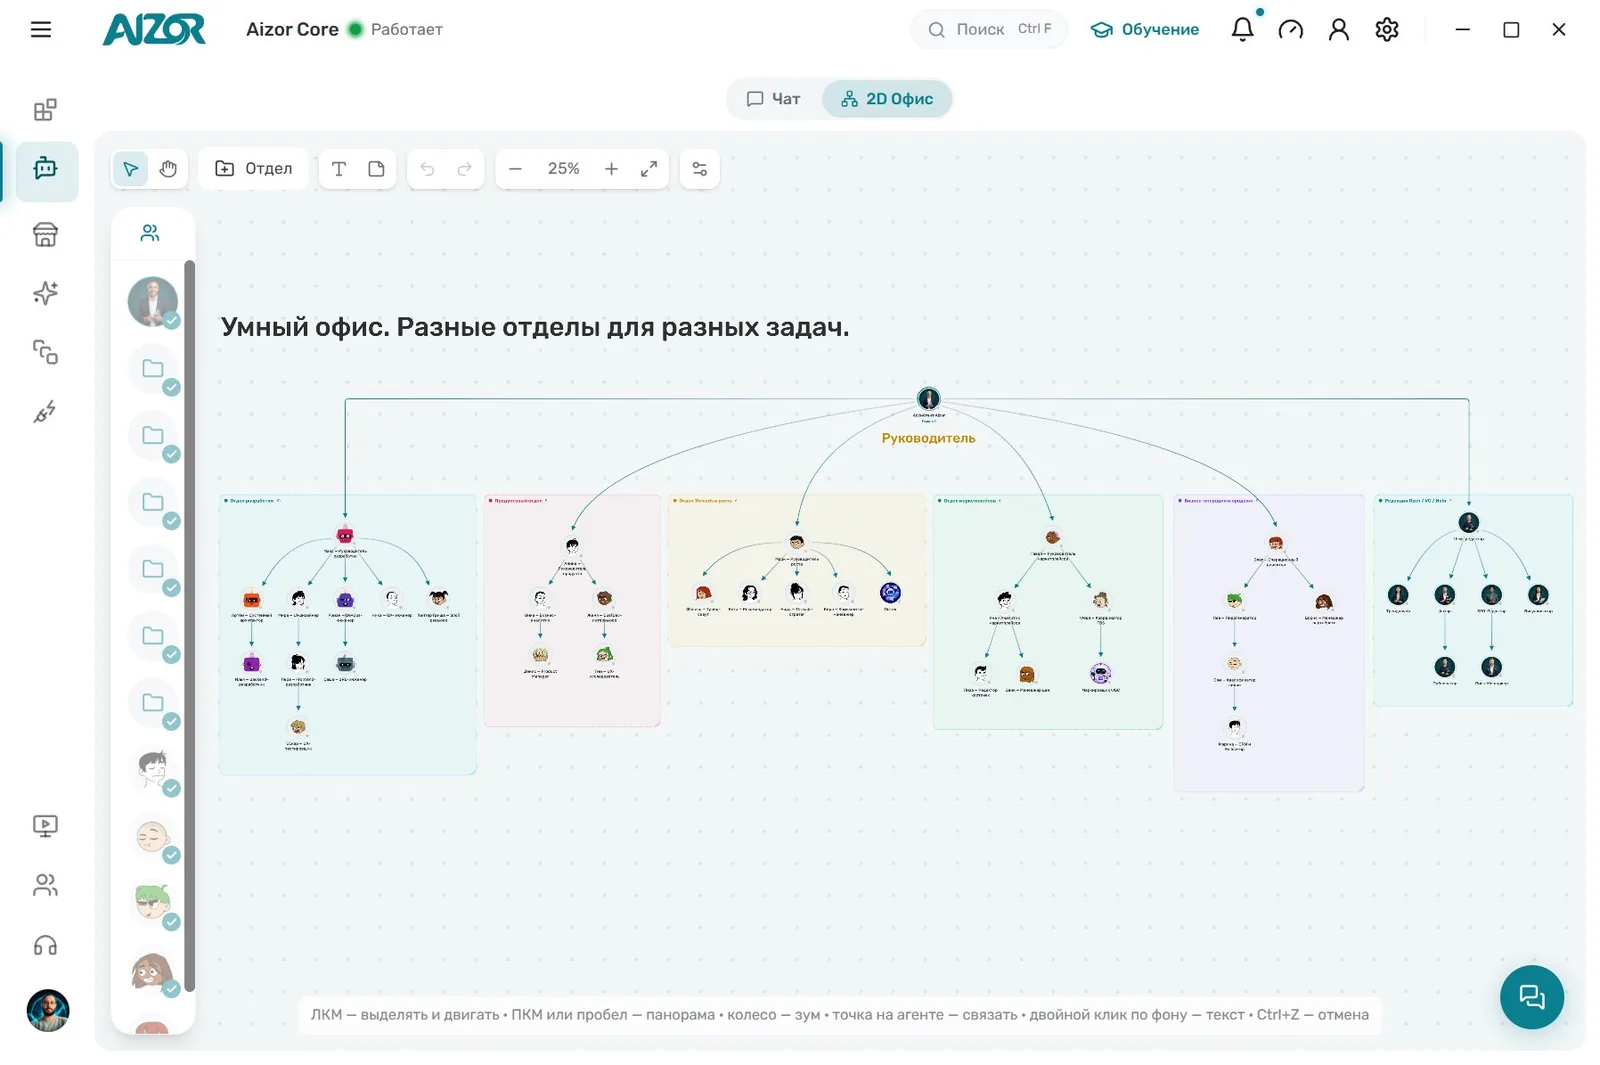The height and width of the screenshot is (1065, 1600).
Task: Zoom out with the minus button
Action: click(x=515, y=169)
